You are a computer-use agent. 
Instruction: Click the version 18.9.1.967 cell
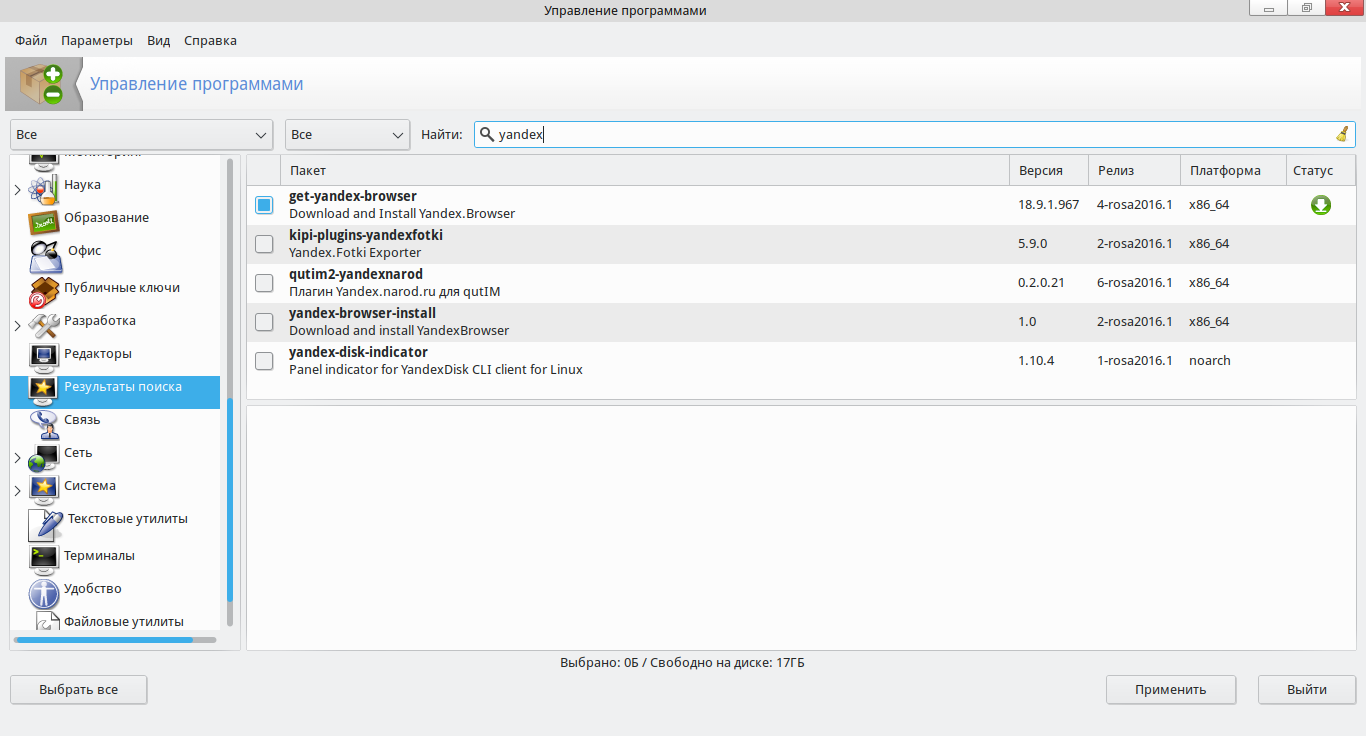coord(1048,205)
